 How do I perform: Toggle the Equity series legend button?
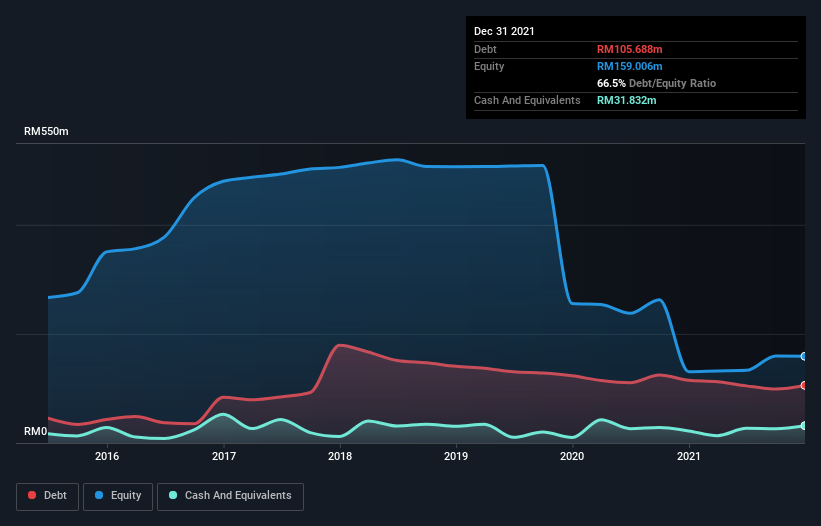[x=118, y=496]
